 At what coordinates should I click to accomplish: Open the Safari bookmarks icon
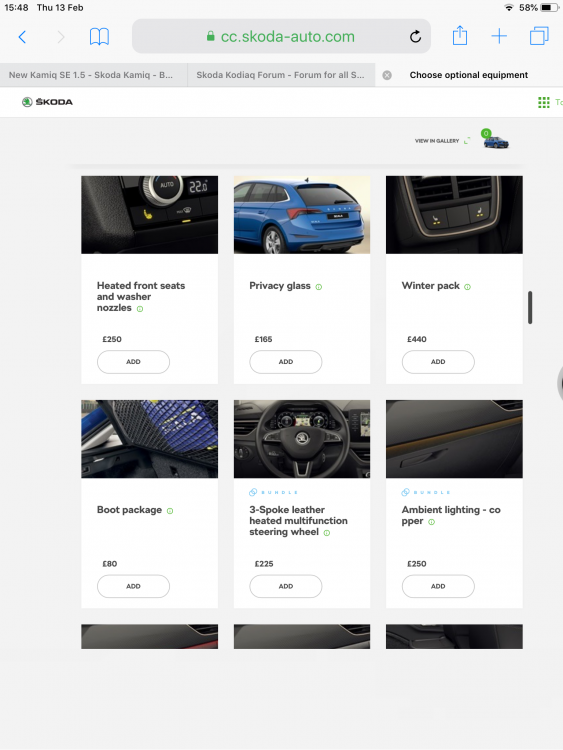click(99, 37)
